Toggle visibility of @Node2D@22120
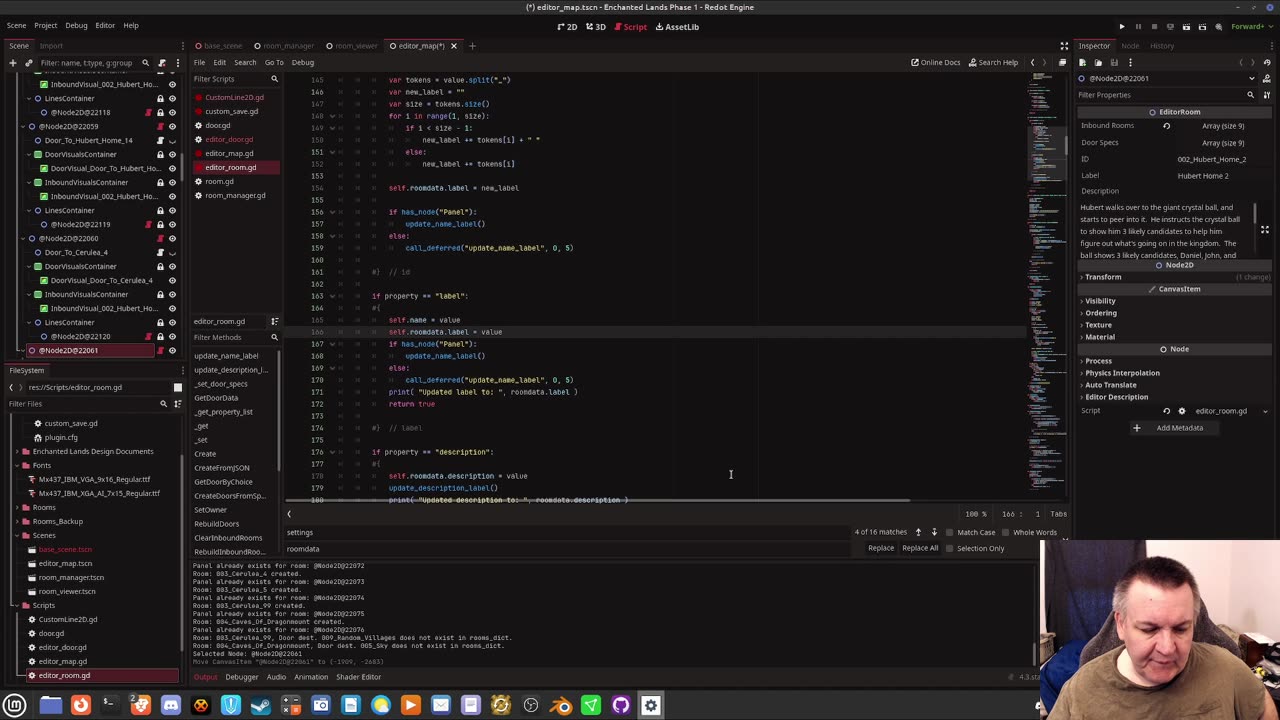The width and height of the screenshot is (1280, 720). click(172, 336)
